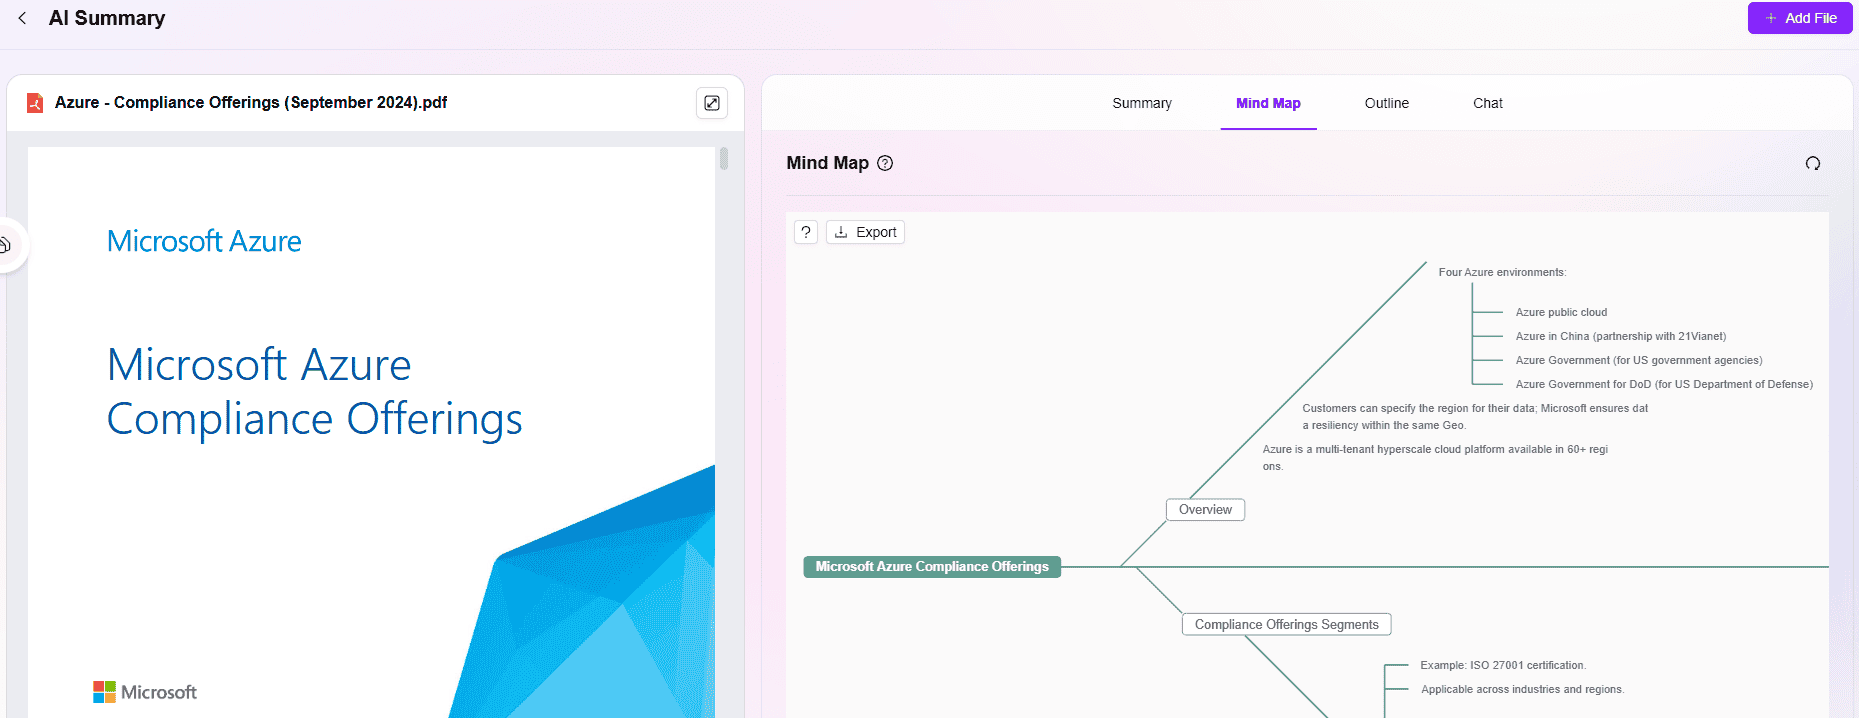
Task: Click the PDF preview vertical scrollbar
Action: [723, 158]
